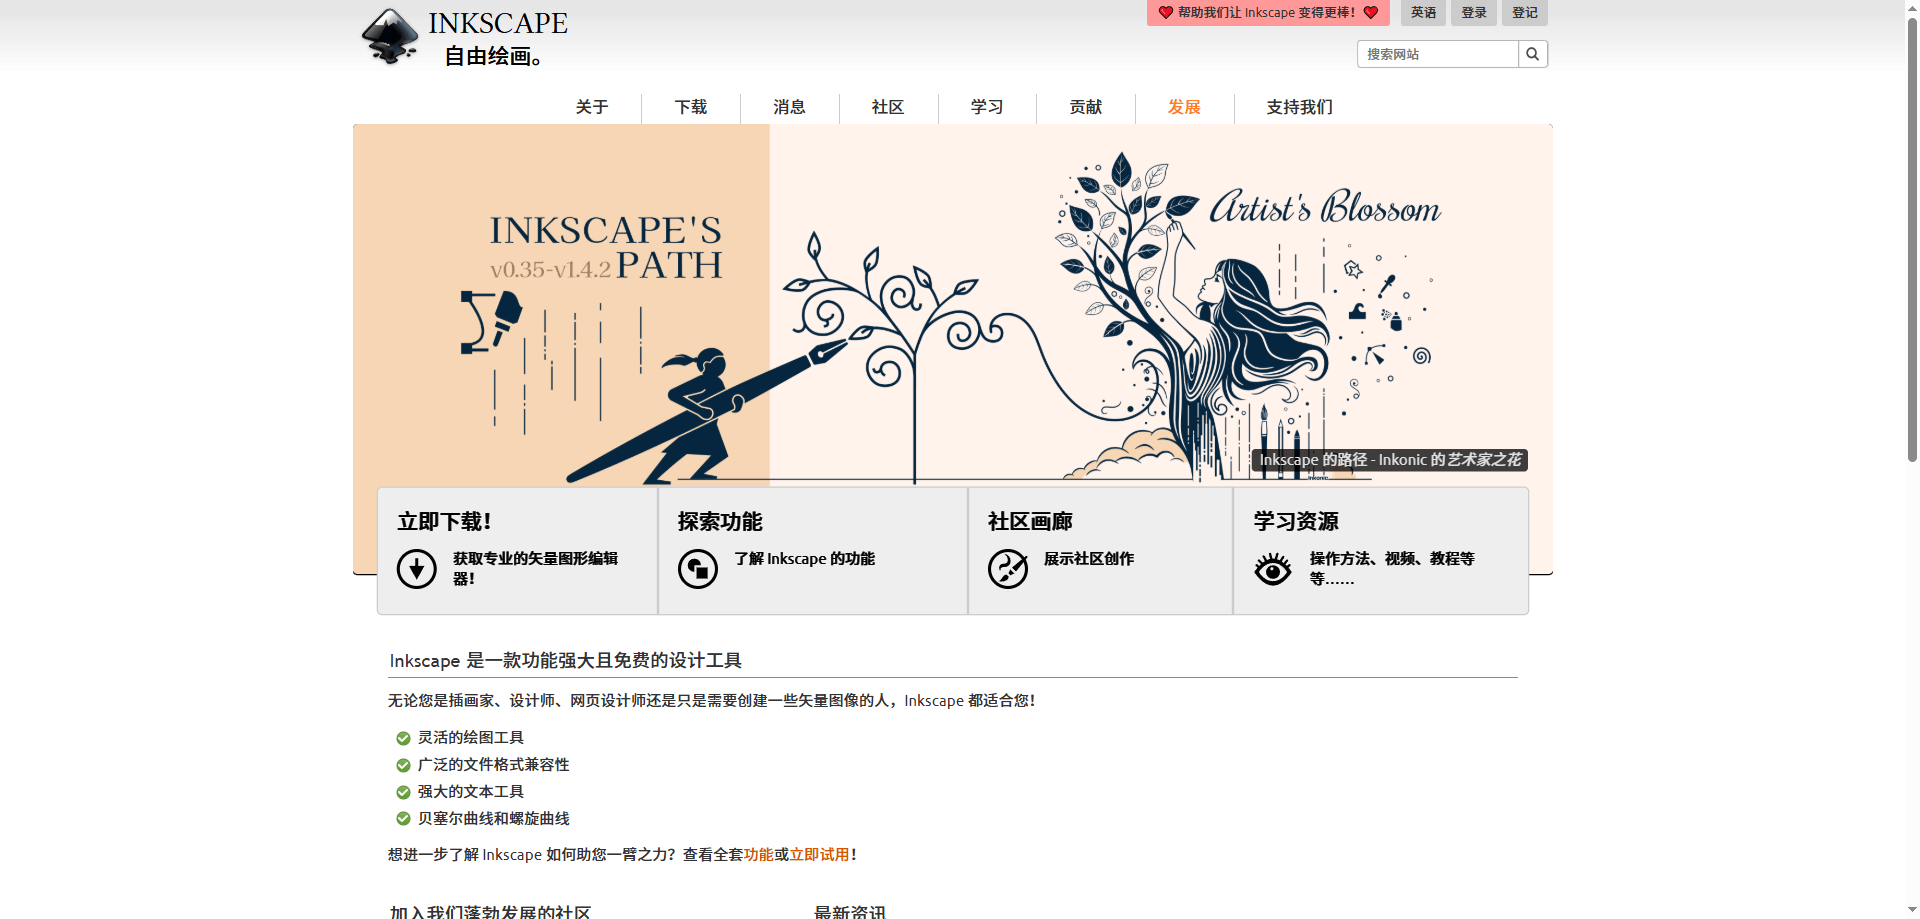Expand the 社区 navigation menu
Viewport: 1920px width, 919px height.
[x=888, y=107]
